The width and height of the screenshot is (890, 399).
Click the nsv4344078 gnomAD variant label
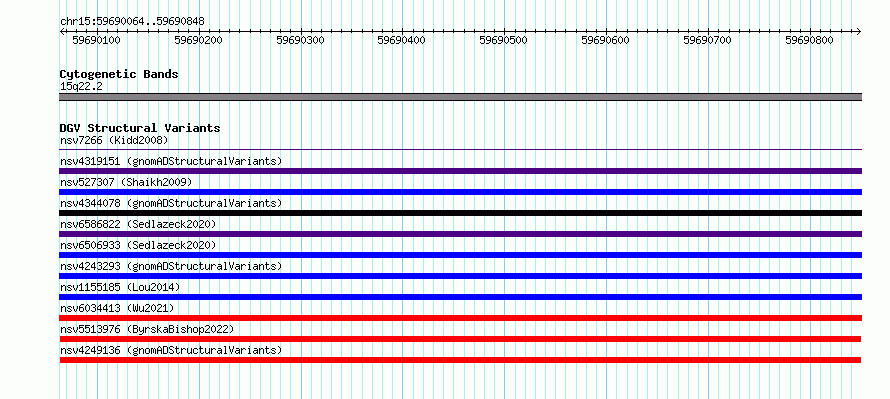pyautogui.click(x=171, y=203)
